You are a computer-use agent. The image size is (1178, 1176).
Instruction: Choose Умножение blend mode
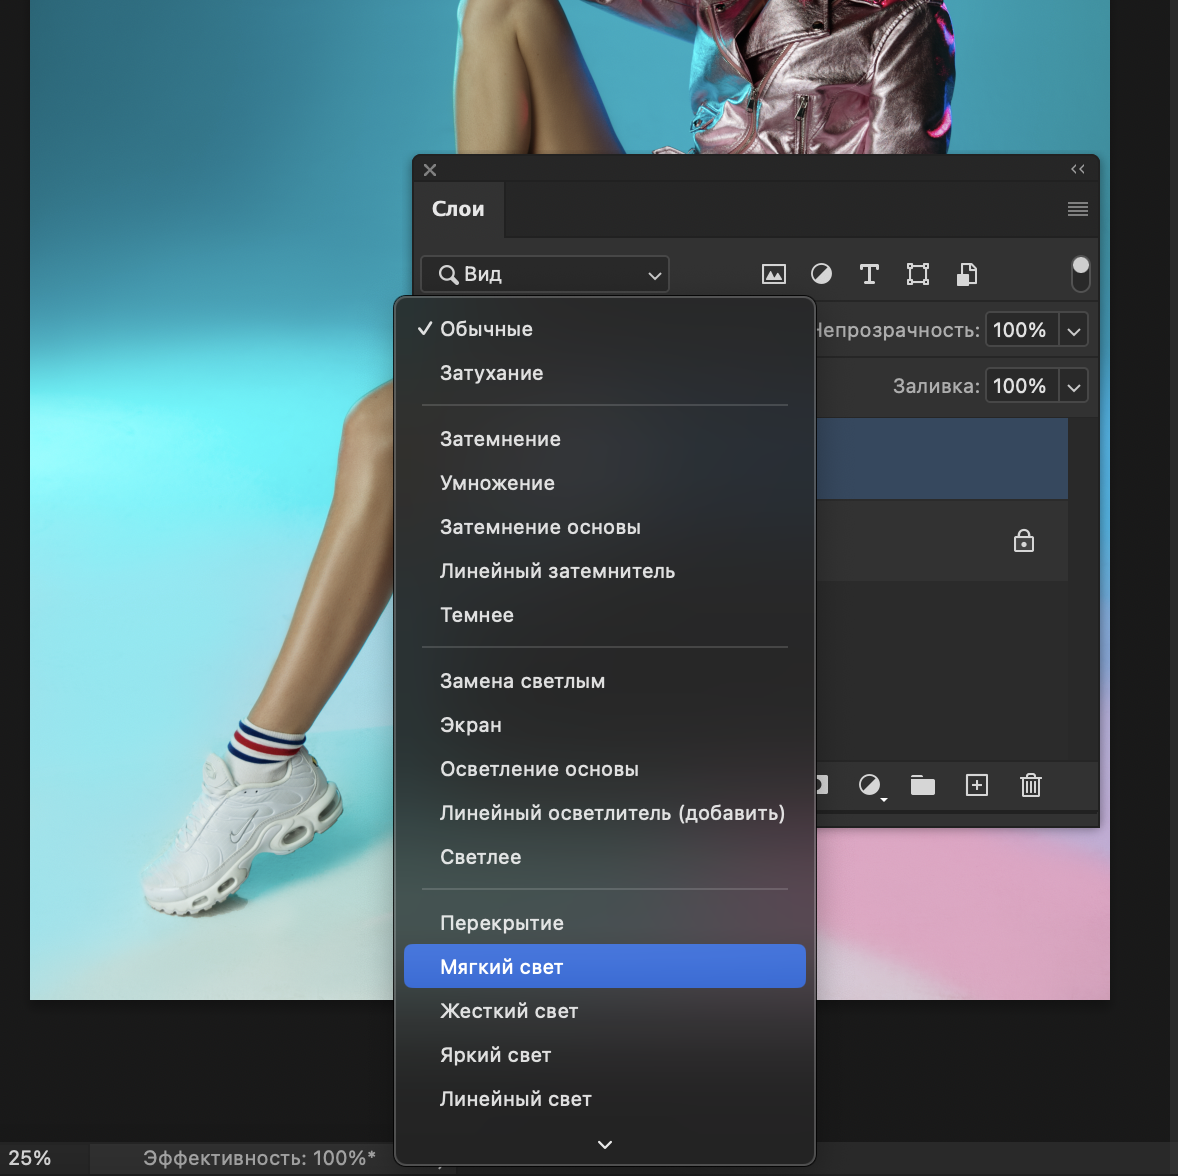tap(605, 483)
